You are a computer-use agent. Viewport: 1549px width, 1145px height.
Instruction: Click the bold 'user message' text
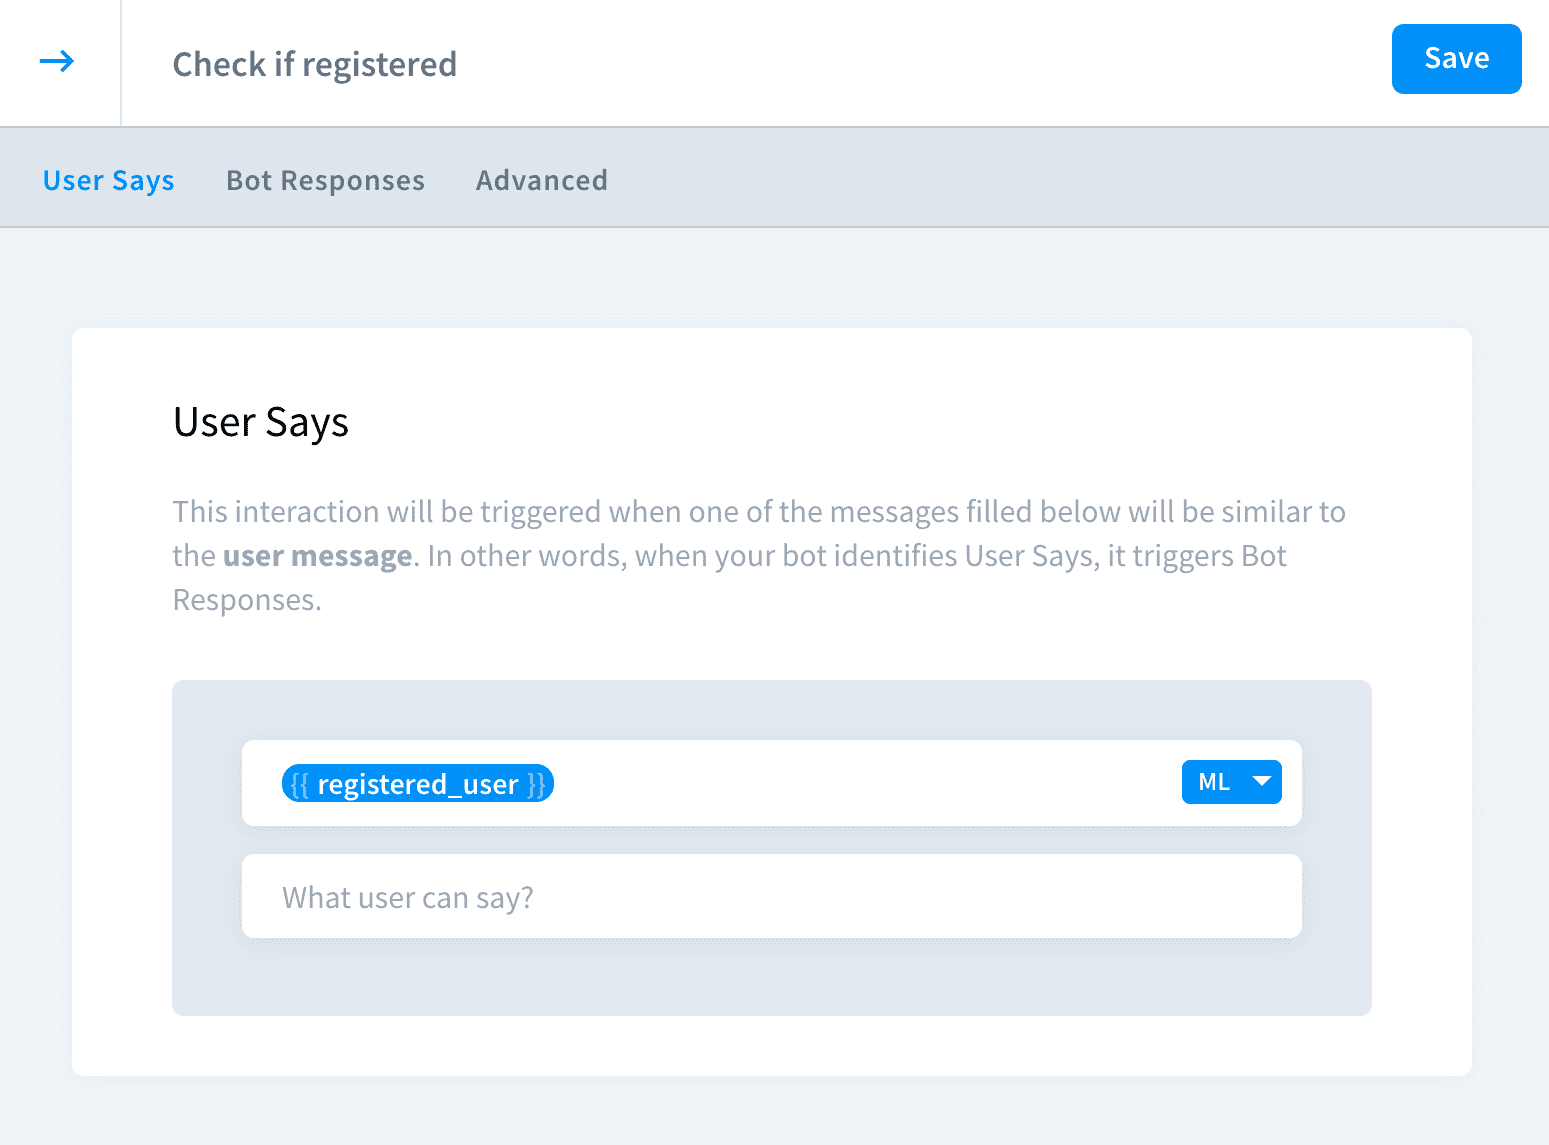(317, 556)
